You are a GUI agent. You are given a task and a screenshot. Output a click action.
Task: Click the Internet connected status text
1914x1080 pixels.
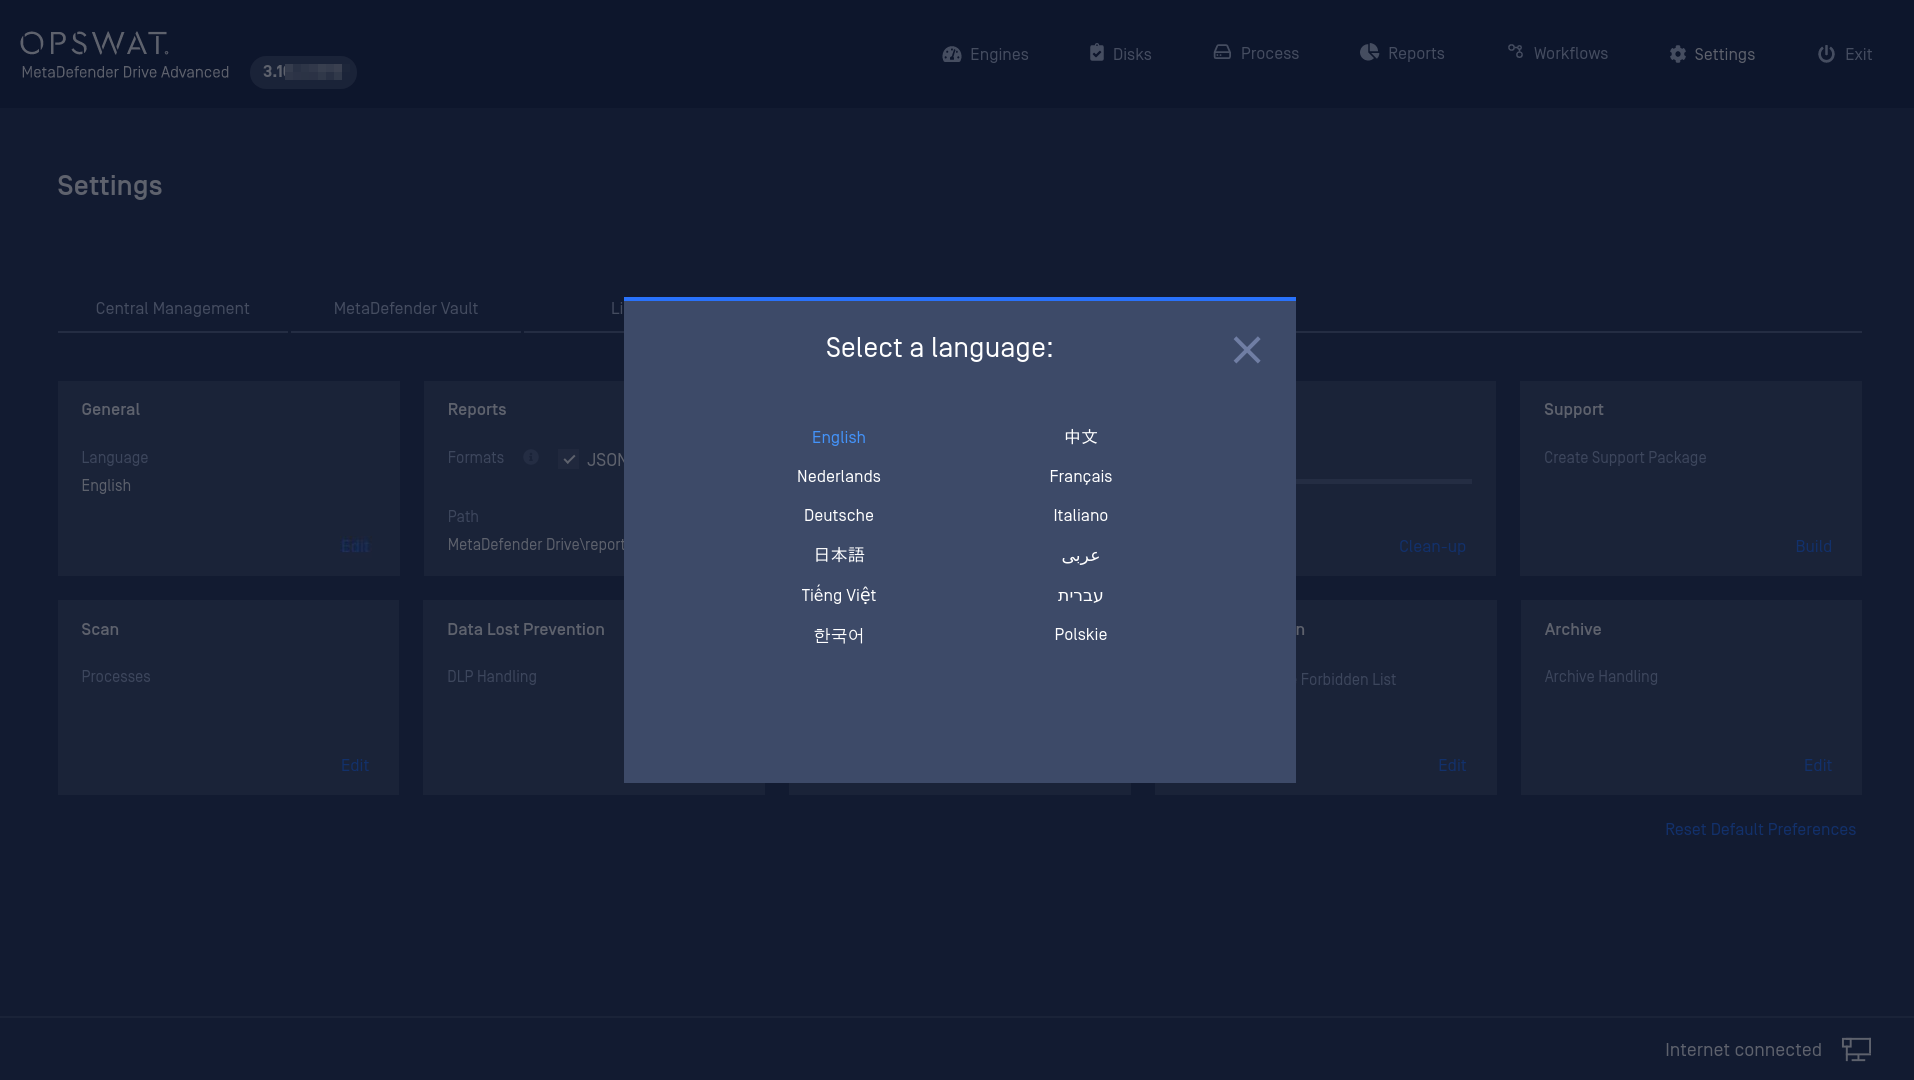click(x=1742, y=1049)
